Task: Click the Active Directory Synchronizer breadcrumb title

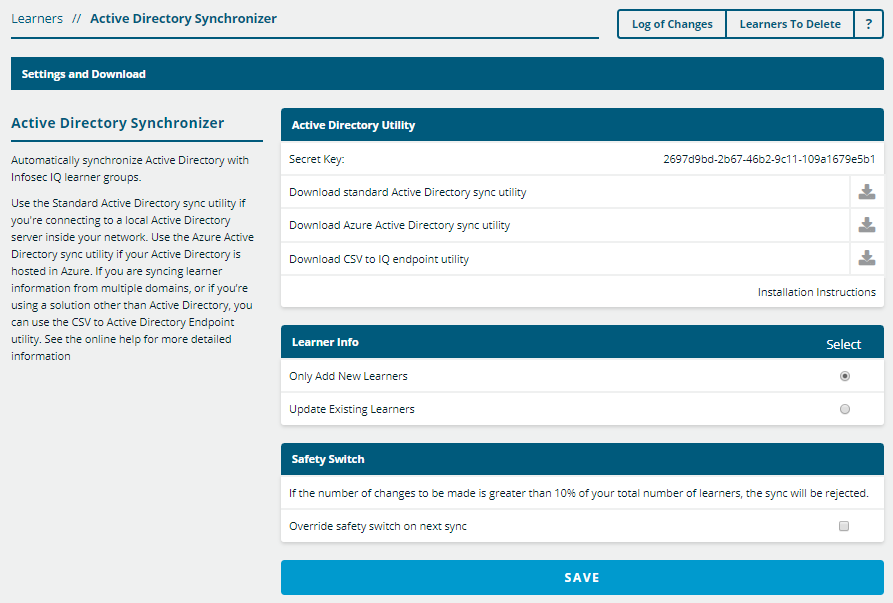Action: [x=183, y=19]
